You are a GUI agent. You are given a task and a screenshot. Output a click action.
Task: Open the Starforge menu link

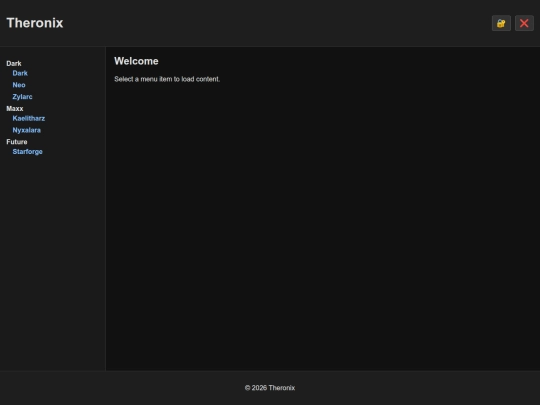click(x=28, y=152)
